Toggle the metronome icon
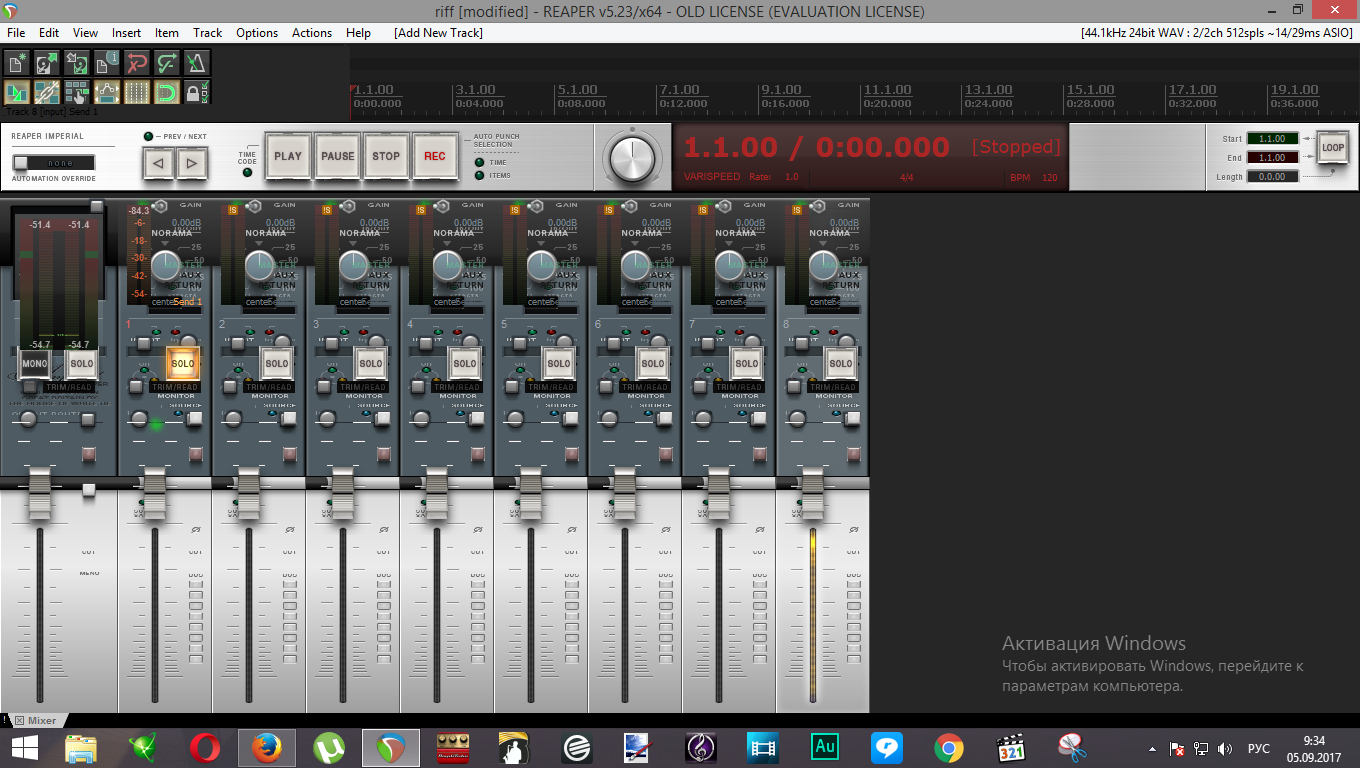 pyautogui.click(x=197, y=63)
